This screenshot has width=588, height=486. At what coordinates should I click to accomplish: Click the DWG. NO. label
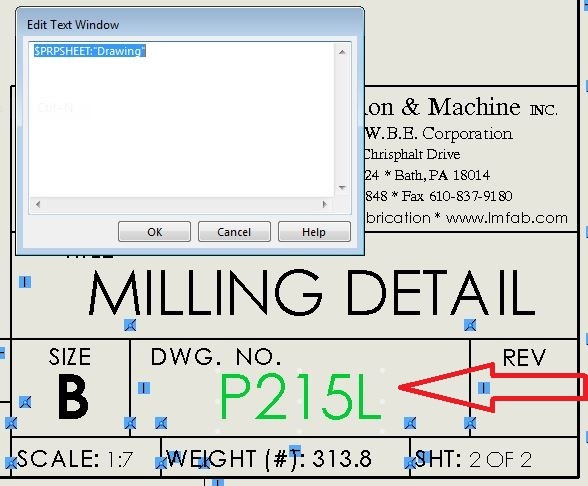216,357
